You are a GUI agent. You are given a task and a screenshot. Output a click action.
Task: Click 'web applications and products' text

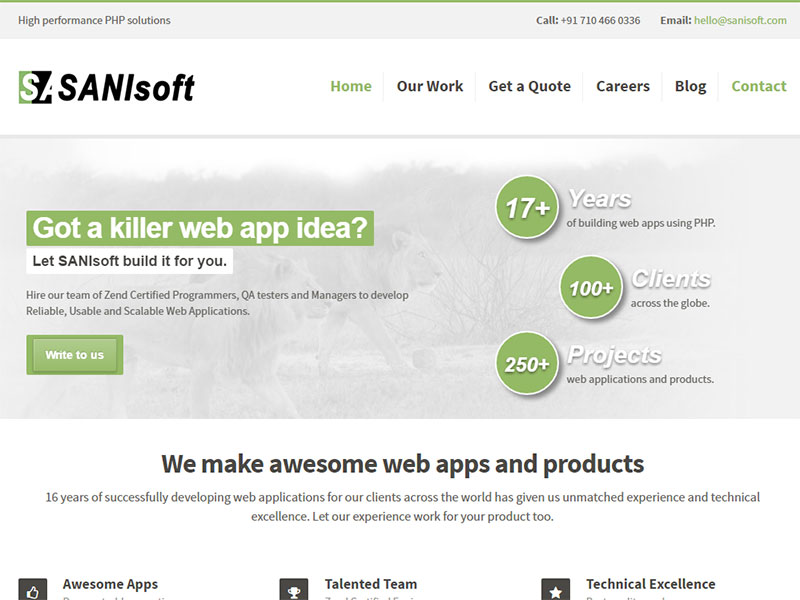pyautogui.click(x=640, y=379)
